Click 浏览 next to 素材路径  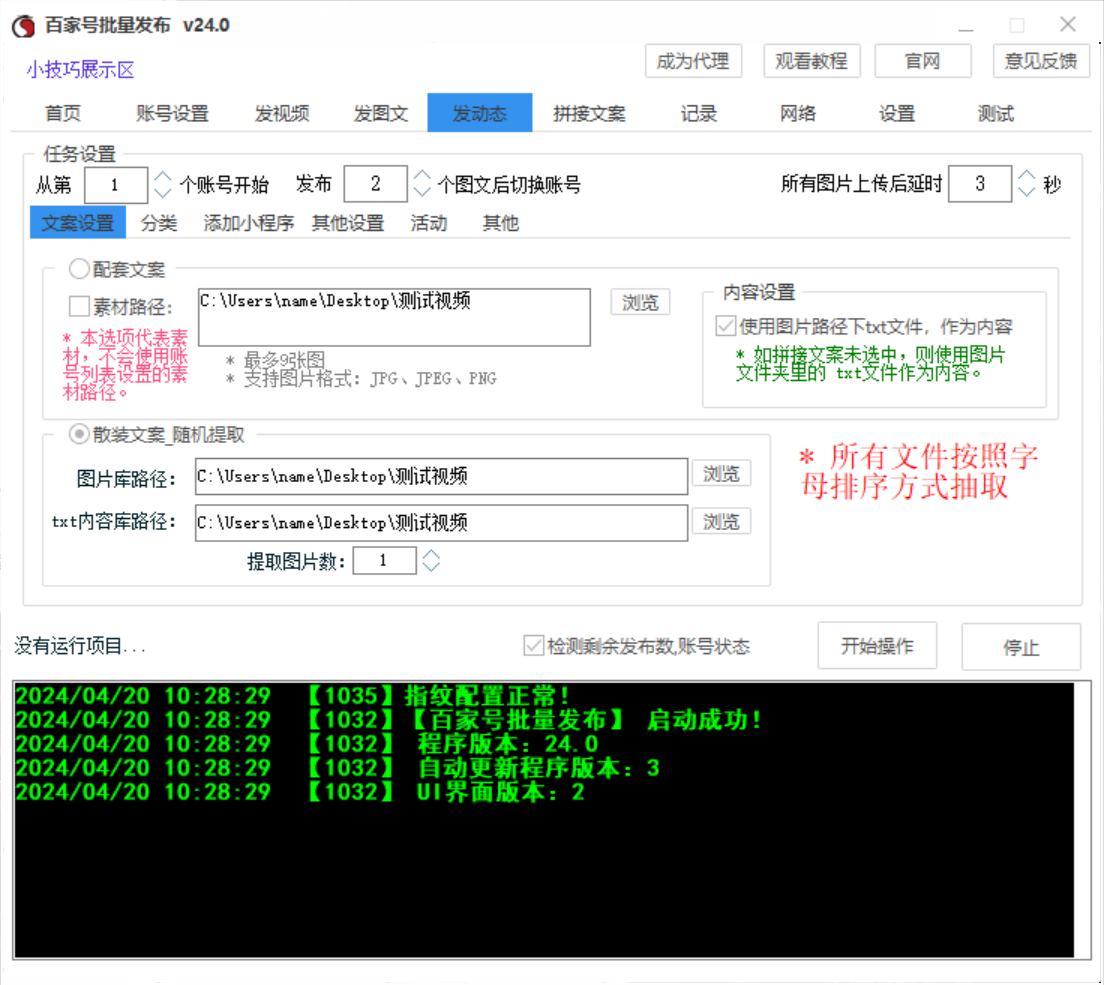(x=640, y=303)
